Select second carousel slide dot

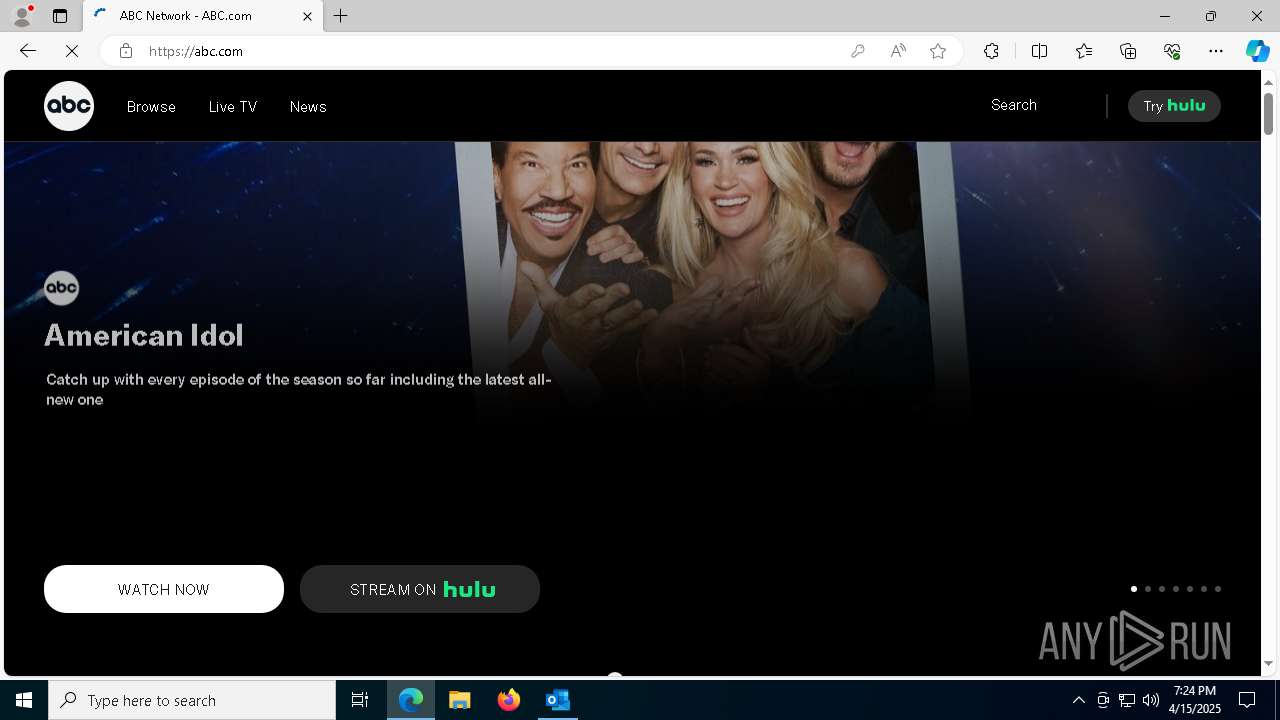point(1147,589)
